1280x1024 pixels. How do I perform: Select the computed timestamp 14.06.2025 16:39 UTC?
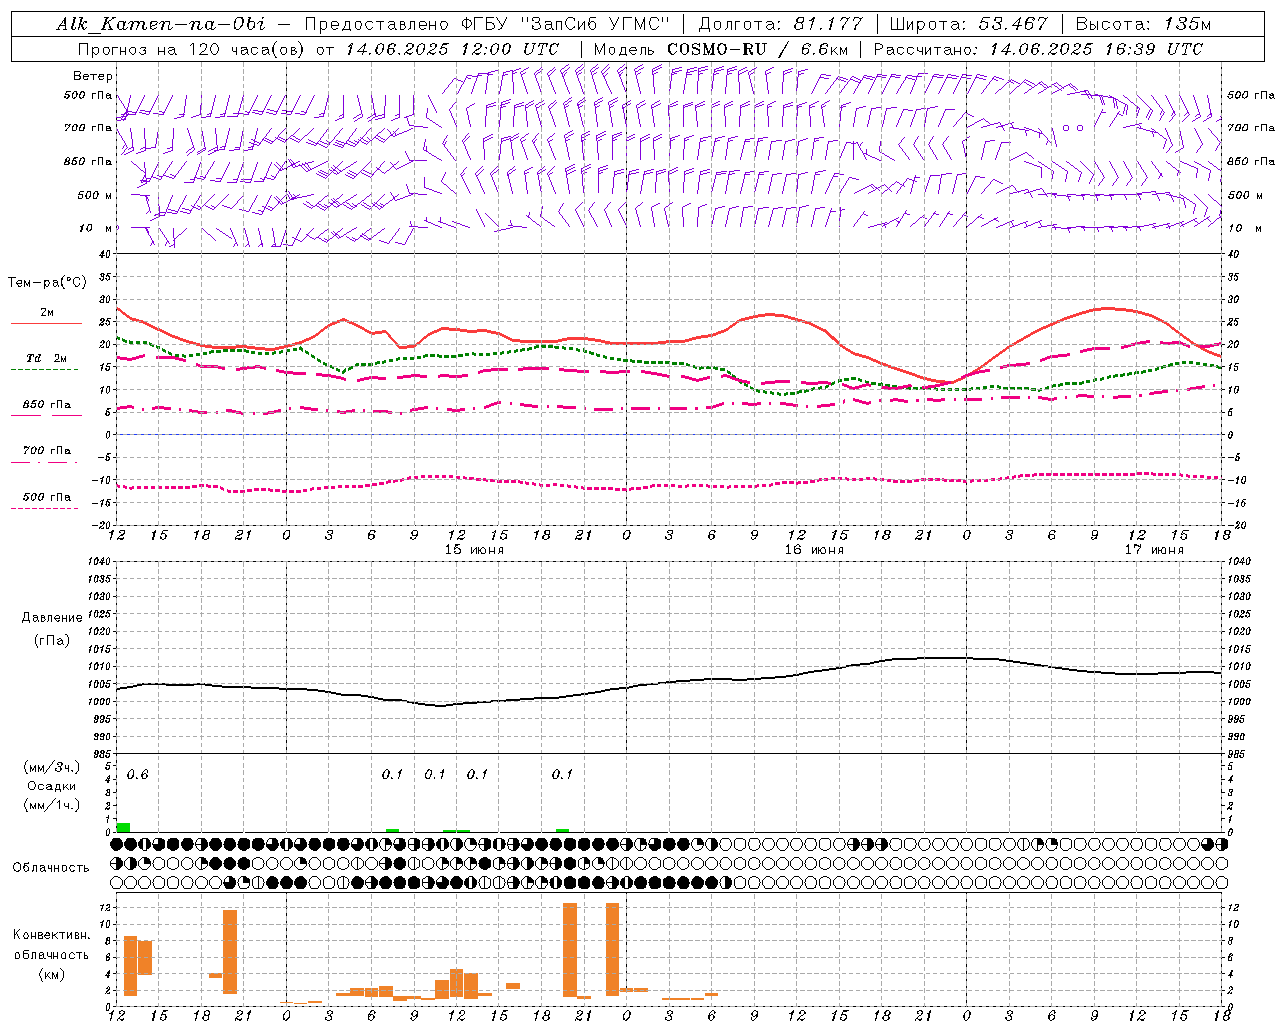click(x=1096, y=49)
